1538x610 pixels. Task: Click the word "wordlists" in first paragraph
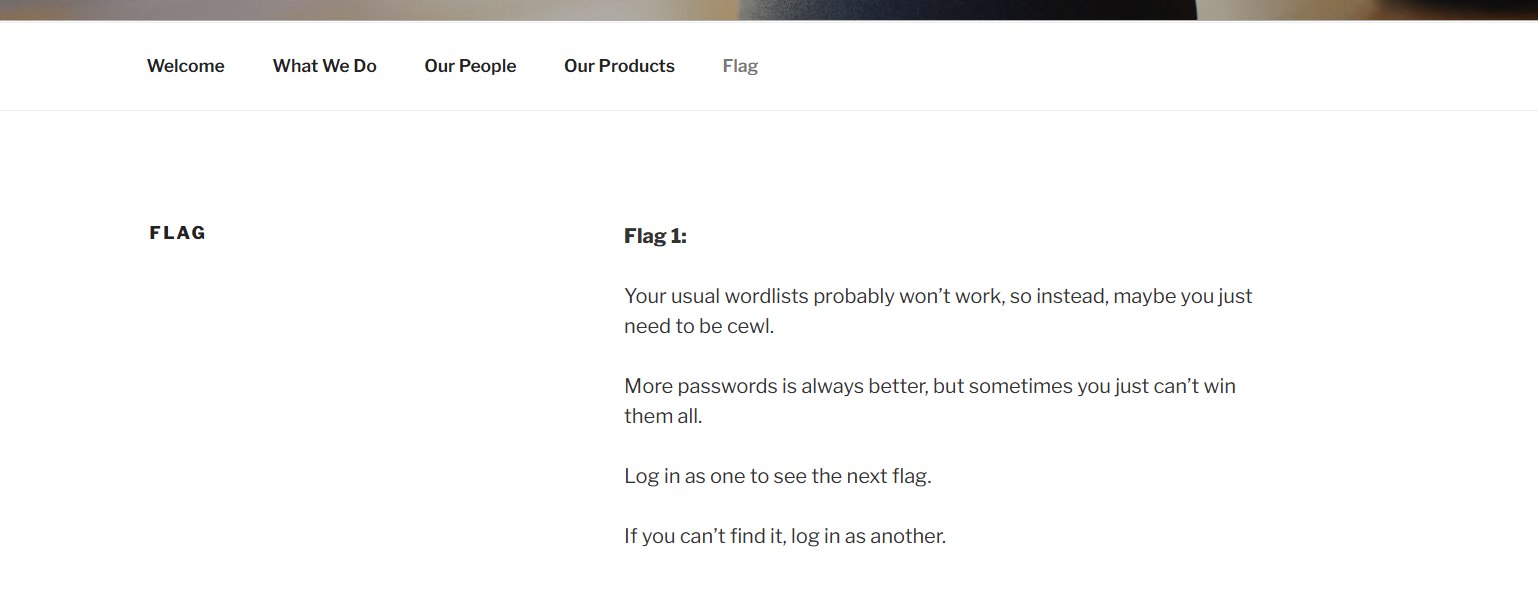[766, 296]
